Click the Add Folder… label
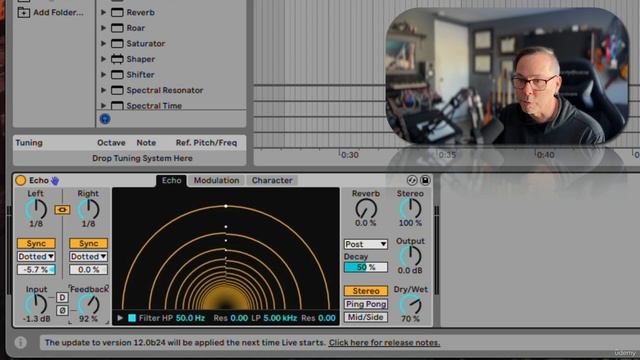The image size is (640, 360). (58, 12)
